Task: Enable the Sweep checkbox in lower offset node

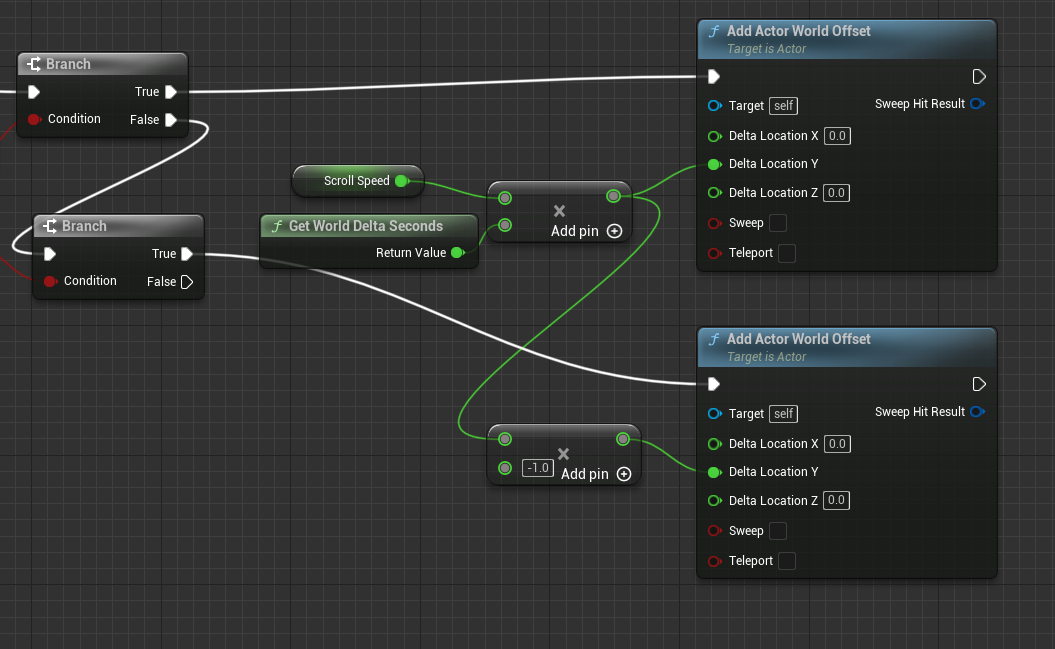Action: (778, 531)
